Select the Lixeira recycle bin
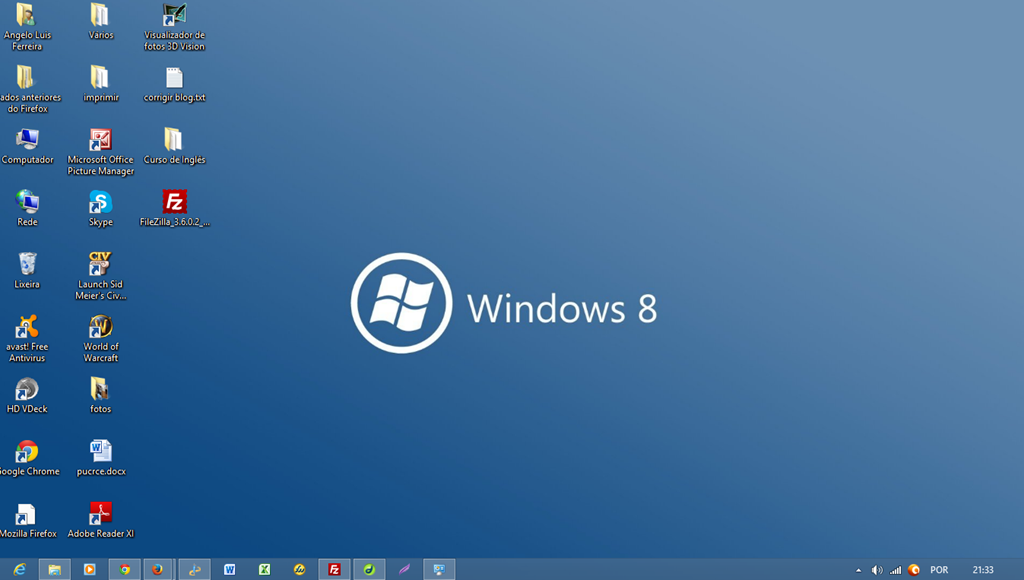The width and height of the screenshot is (1024, 580). click(27, 270)
